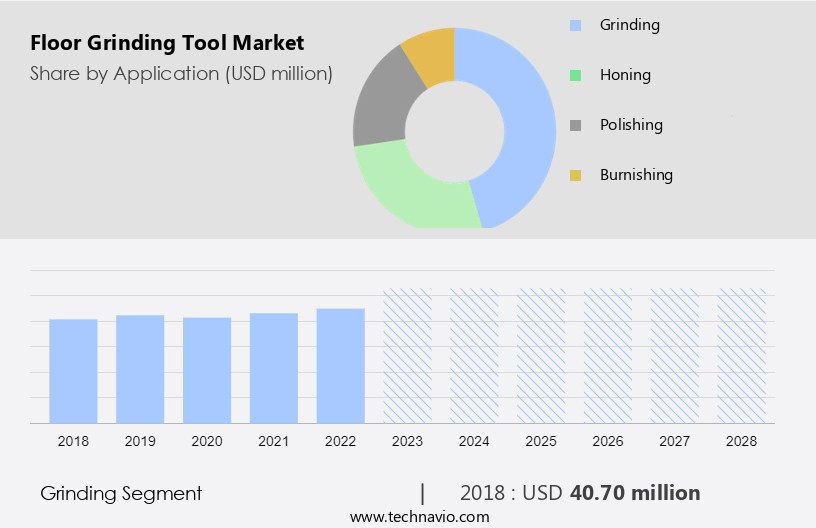Click the yellow Burnishing legend swatch
This screenshot has width=816, height=528.
[575, 175]
